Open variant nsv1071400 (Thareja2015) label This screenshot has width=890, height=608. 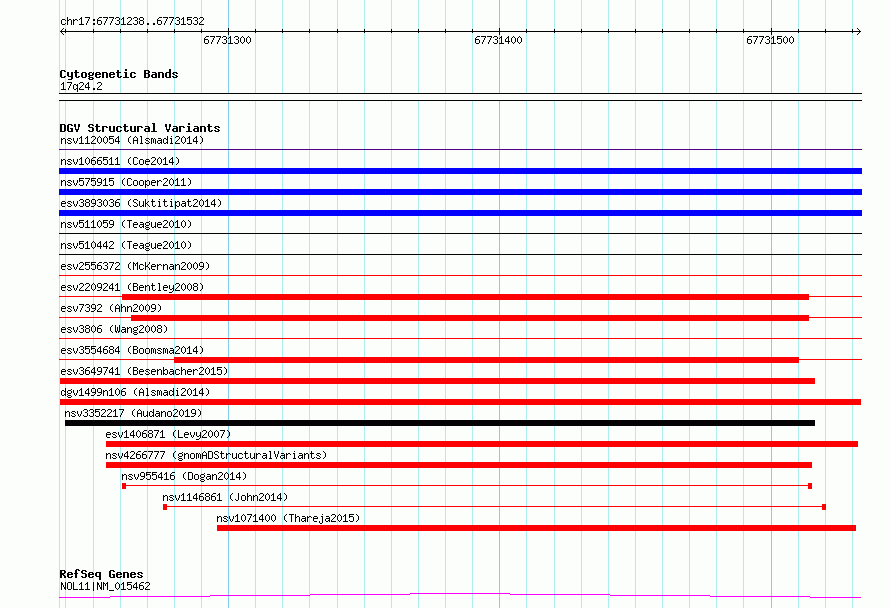coord(288,518)
